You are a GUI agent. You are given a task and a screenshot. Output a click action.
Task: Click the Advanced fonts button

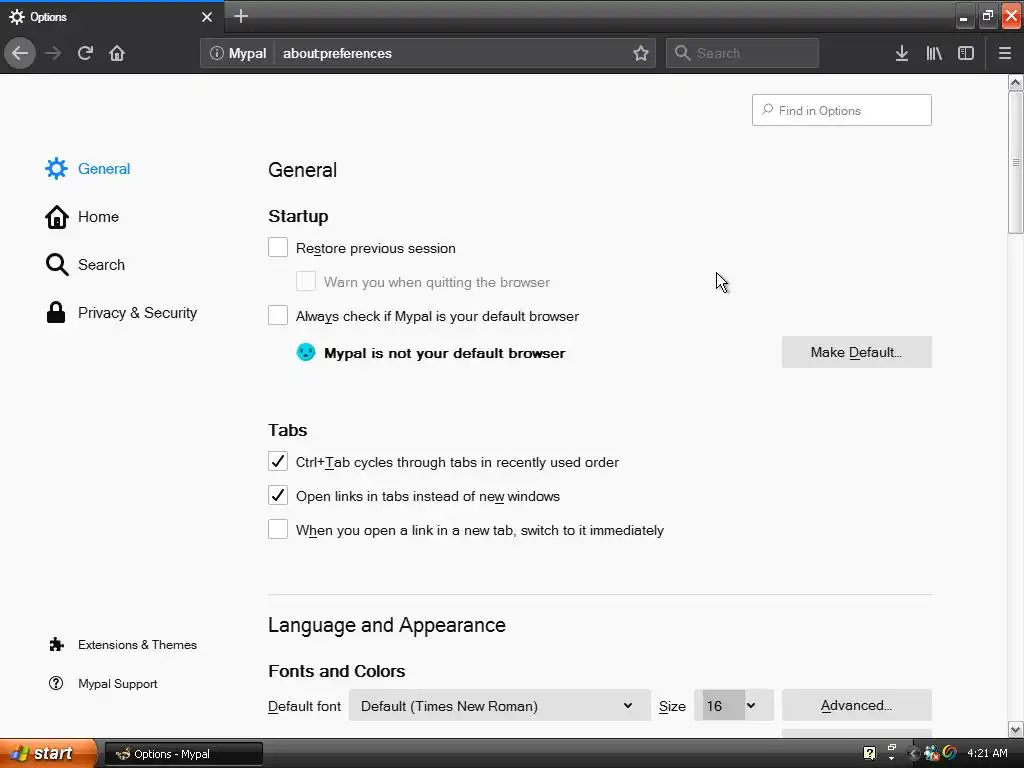pos(856,706)
